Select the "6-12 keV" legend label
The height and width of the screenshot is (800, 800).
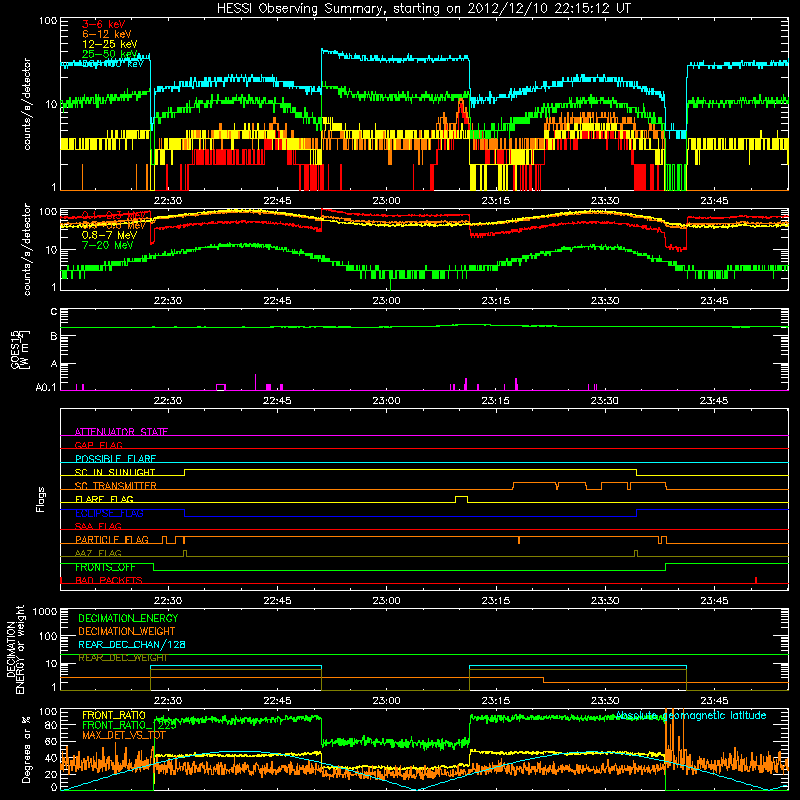pos(107,34)
